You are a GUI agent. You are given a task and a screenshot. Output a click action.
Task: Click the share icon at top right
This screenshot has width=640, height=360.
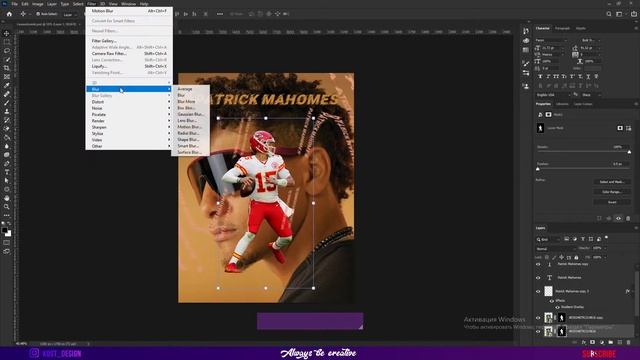click(633, 14)
